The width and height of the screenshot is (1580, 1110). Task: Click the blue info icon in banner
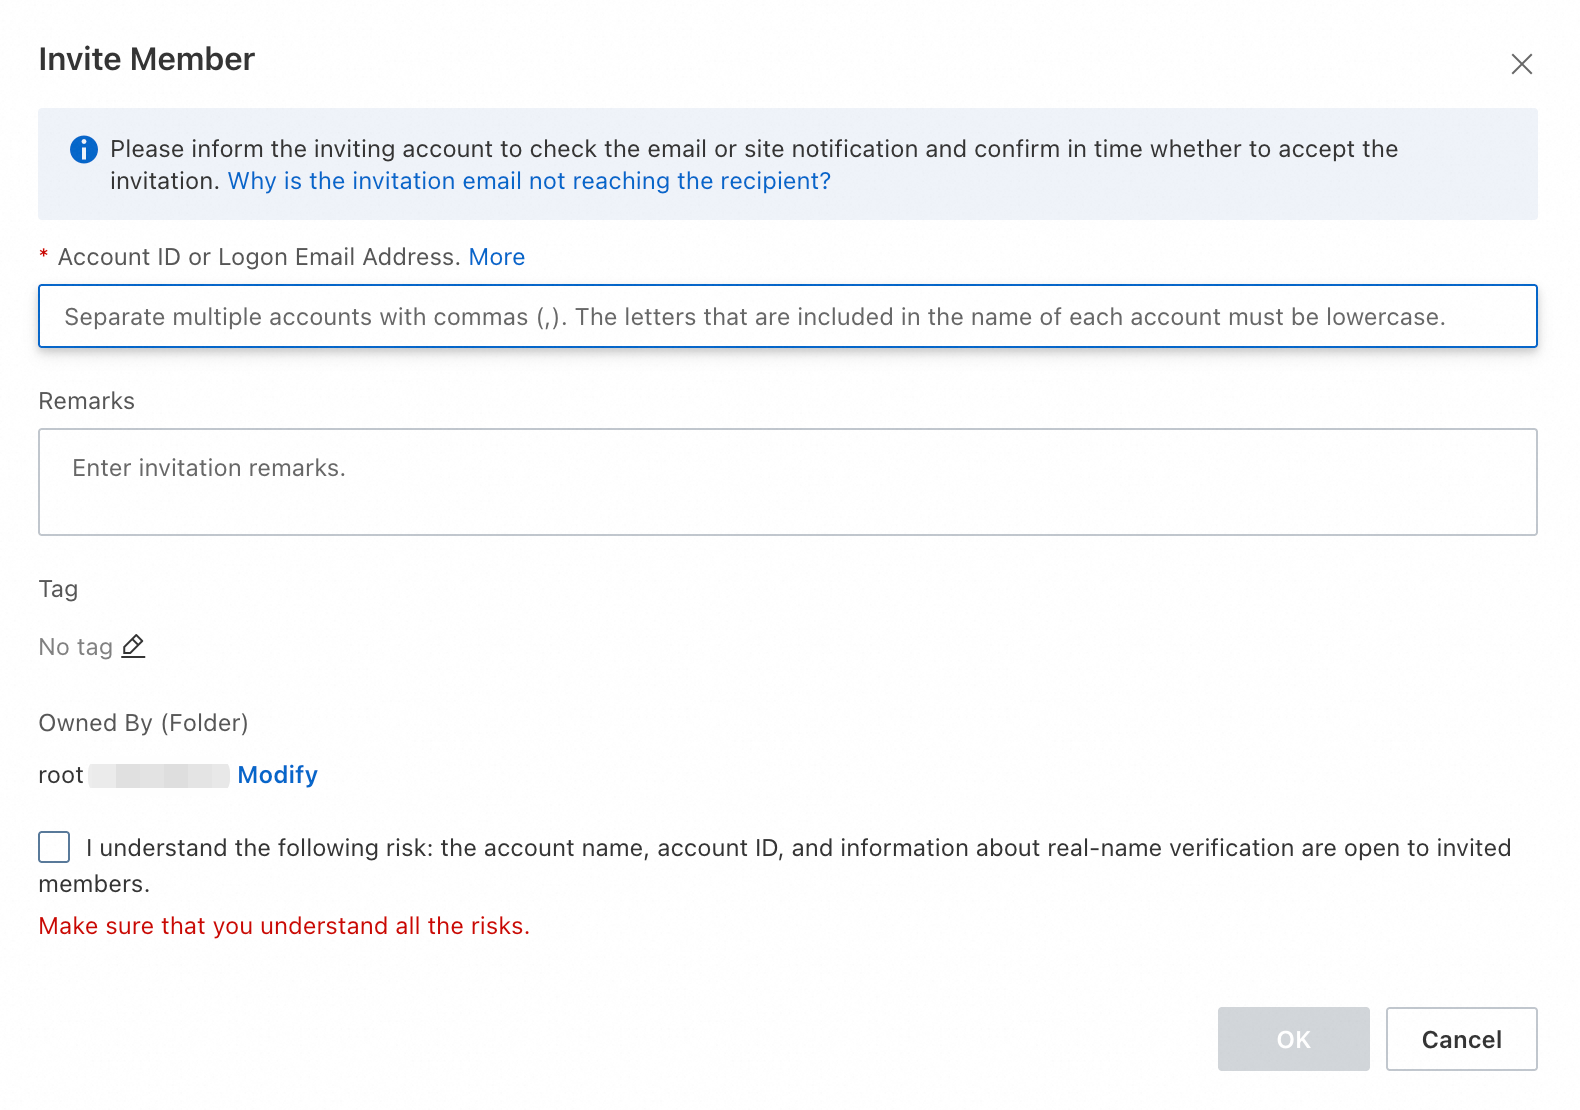(84, 149)
